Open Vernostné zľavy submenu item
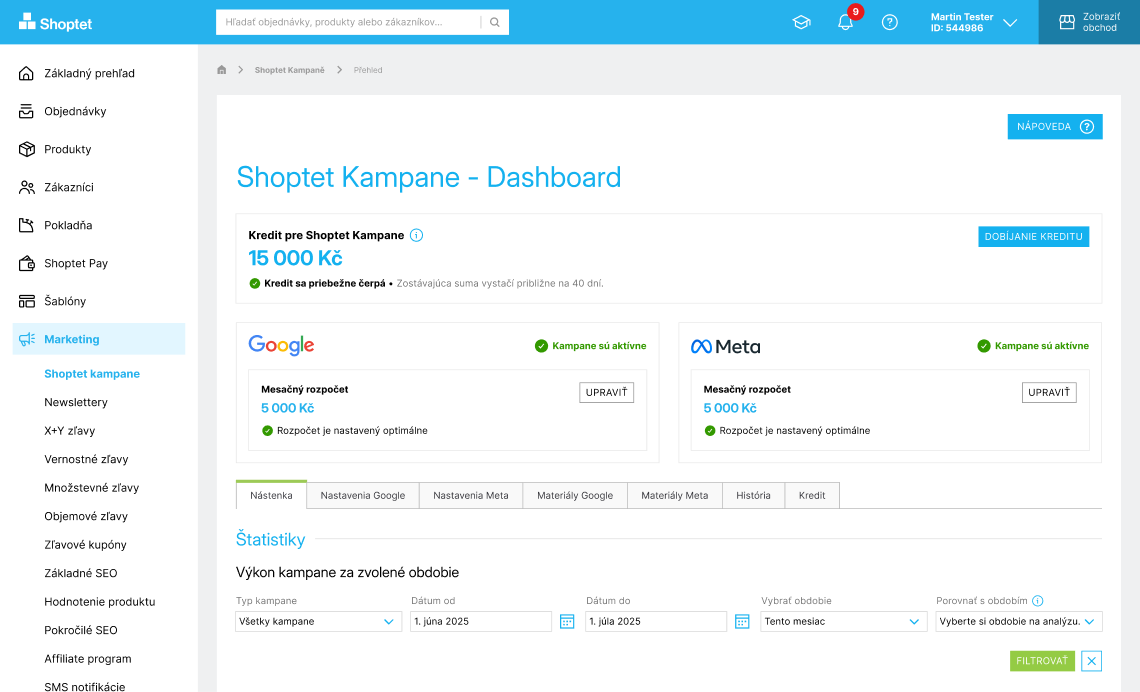 pyautogui.click(x=87, y=459)
